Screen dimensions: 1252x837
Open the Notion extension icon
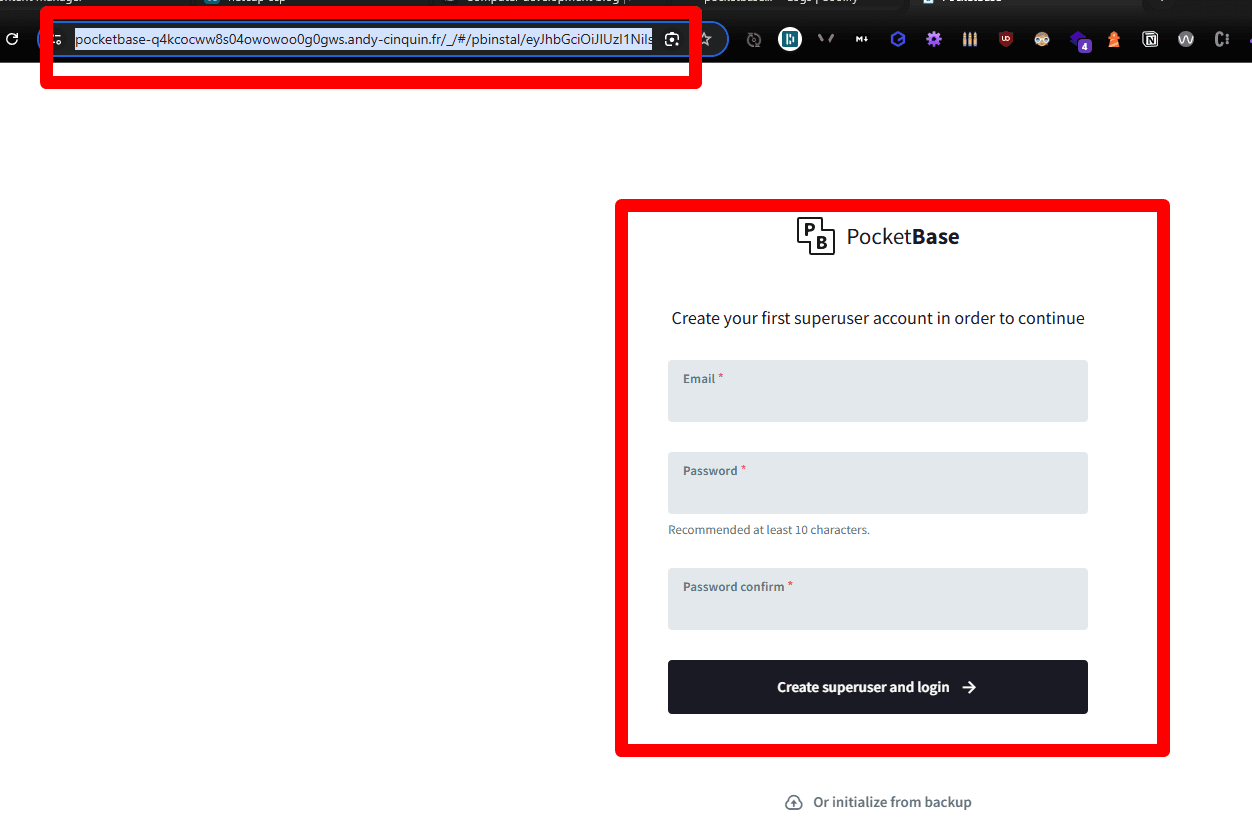[x=1150, y=40]
